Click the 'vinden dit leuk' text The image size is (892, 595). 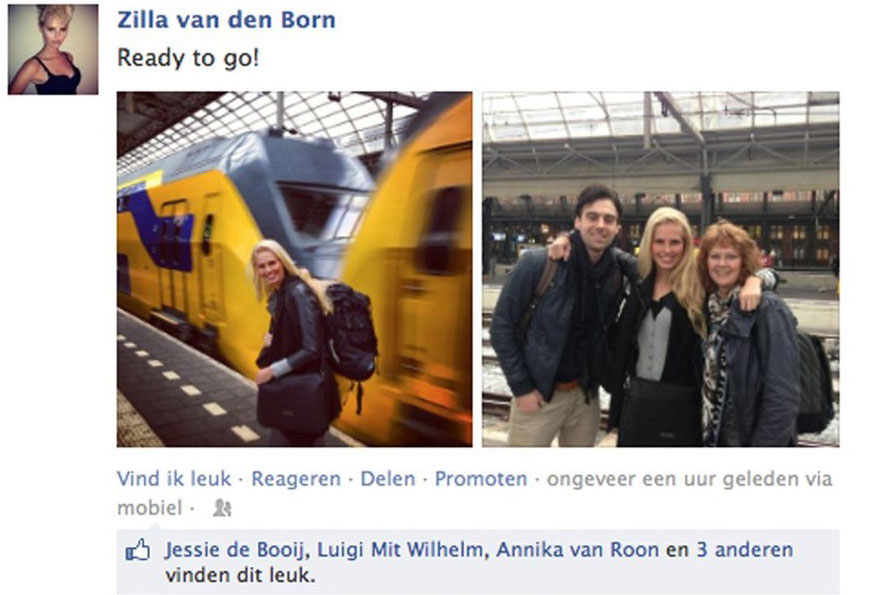tap(239, 575)
